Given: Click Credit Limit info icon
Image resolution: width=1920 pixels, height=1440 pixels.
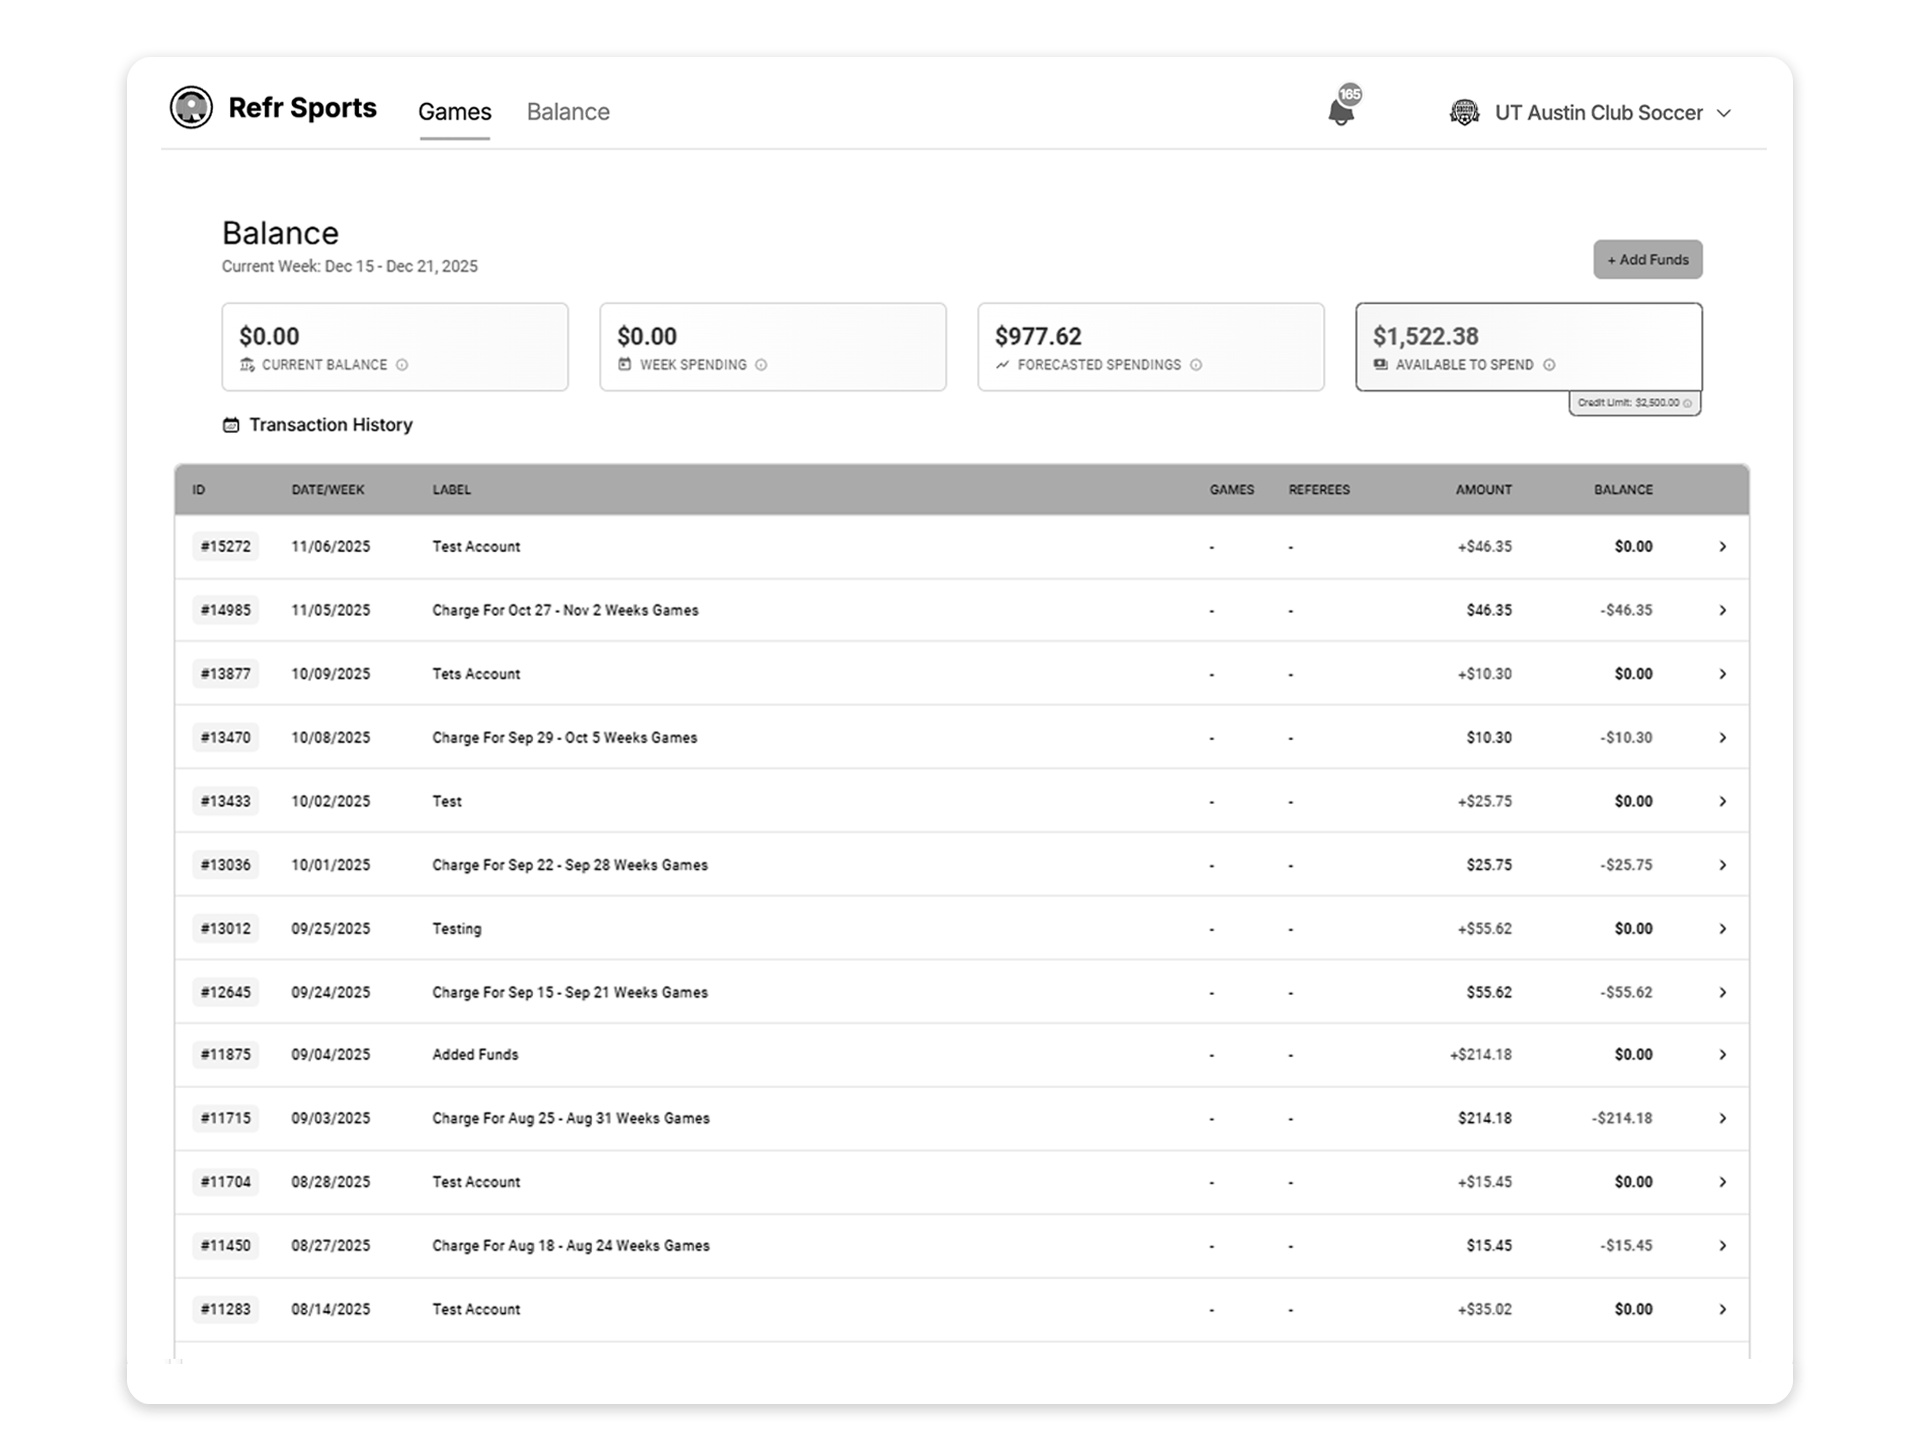Looking at the screenshot, I should click(1688, 403).
